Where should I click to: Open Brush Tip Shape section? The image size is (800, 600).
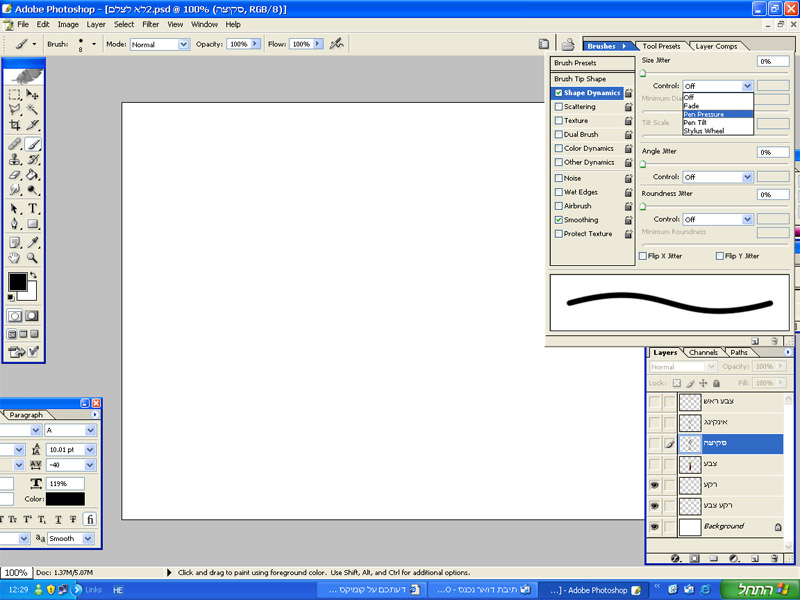(592, 79)
